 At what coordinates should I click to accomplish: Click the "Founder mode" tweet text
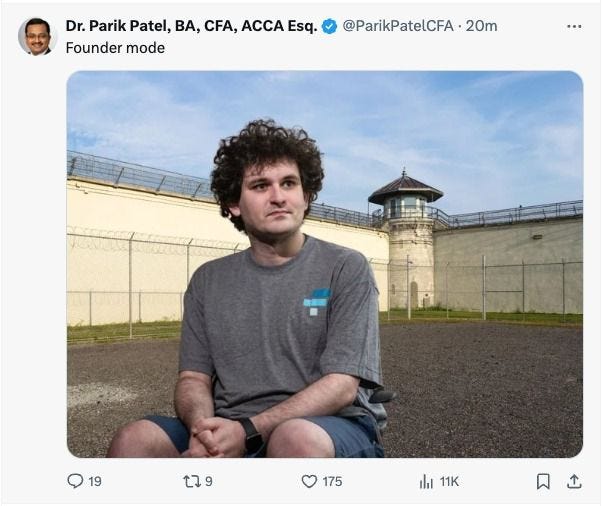point(115,48)
